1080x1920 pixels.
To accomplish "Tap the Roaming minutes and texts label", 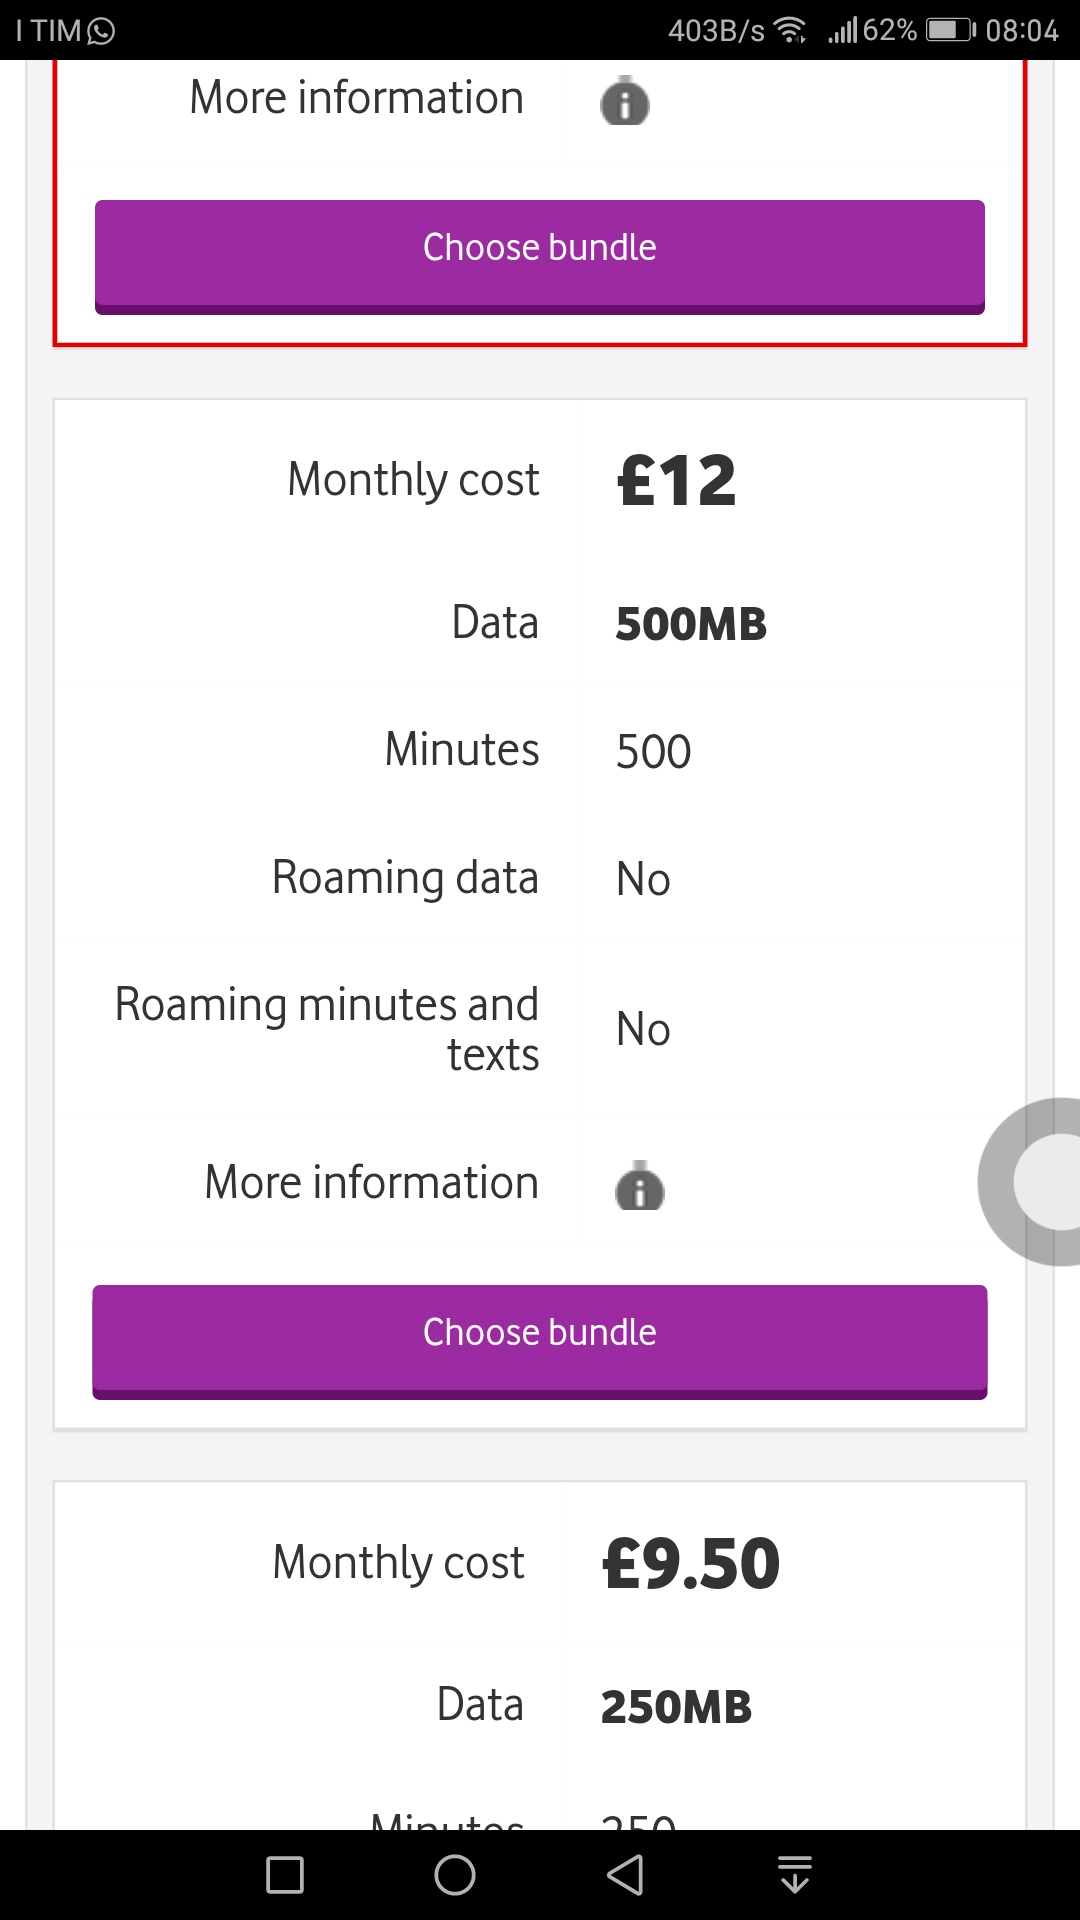I will [x=327, y=1029].
